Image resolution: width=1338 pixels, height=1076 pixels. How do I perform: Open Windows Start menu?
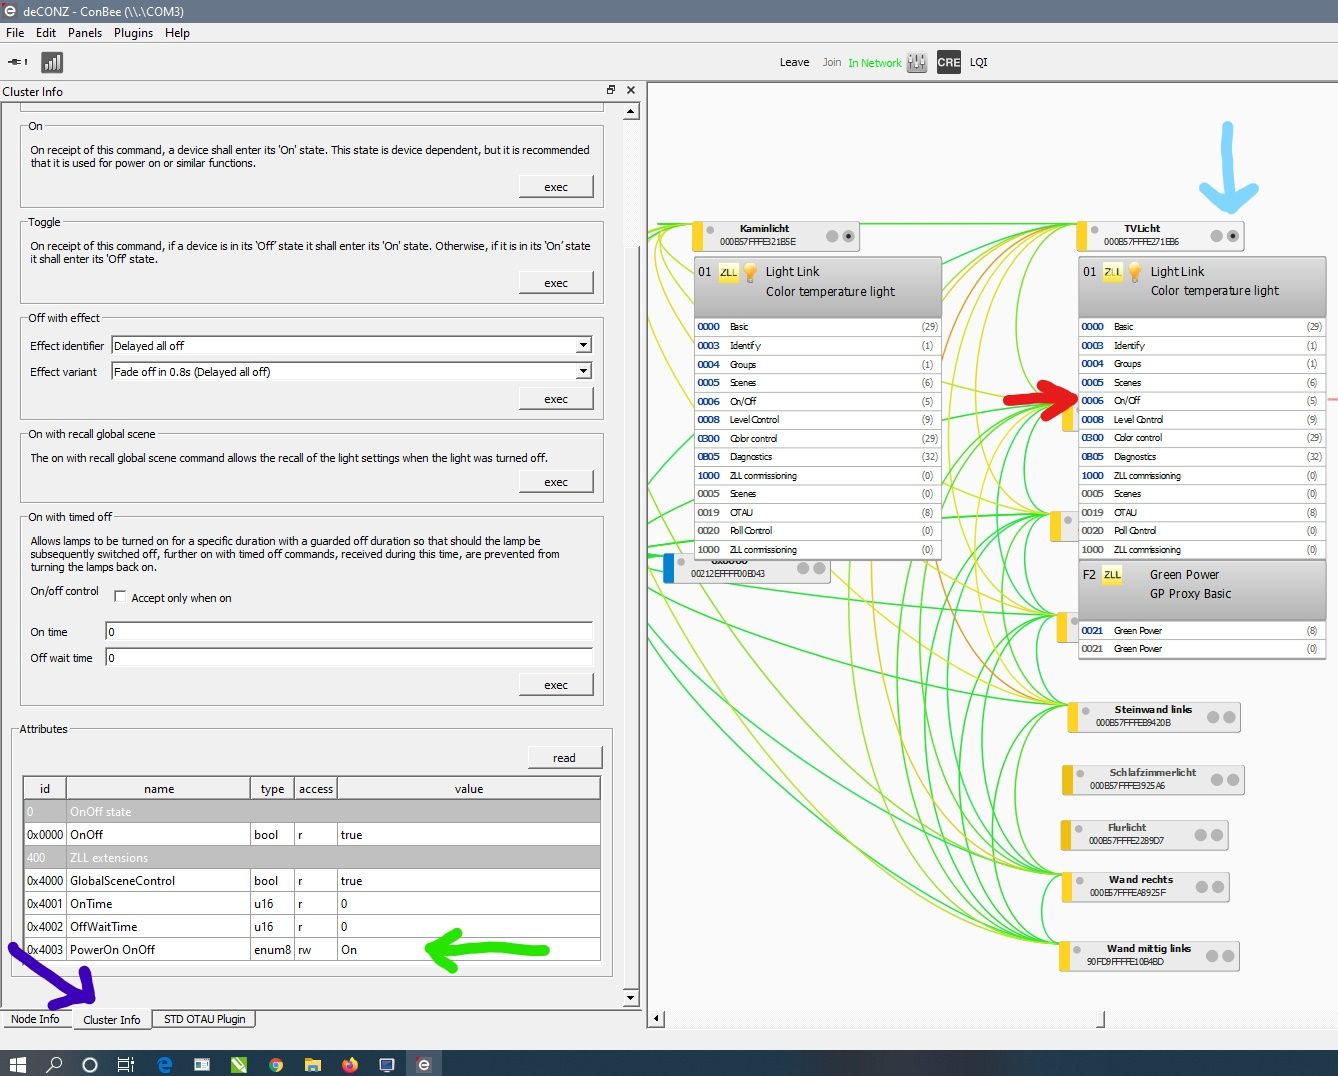pos(17,1064)
